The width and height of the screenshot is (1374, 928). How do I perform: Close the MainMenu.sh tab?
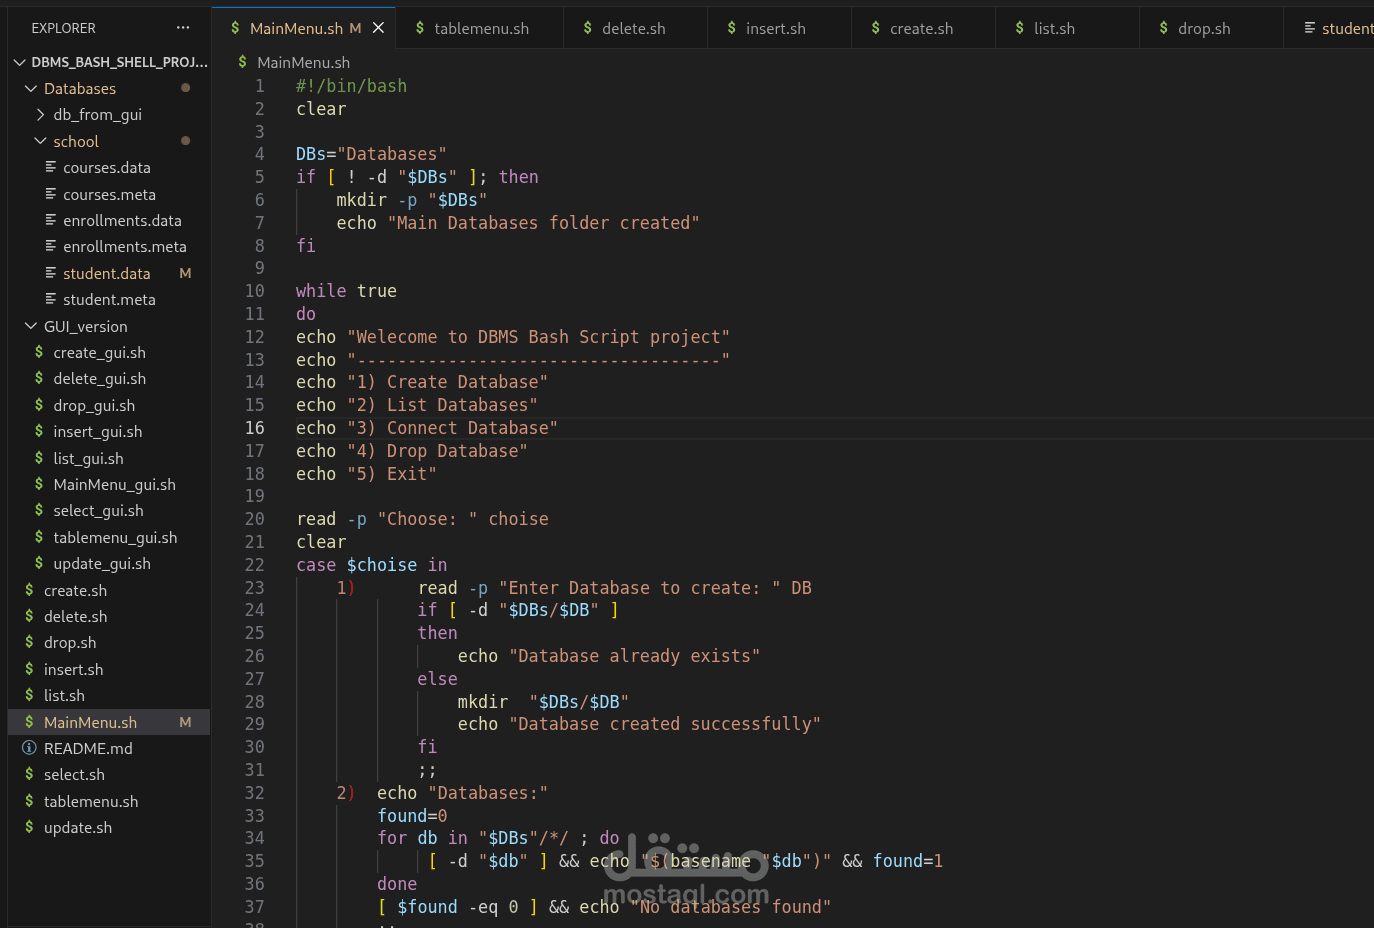[x=379, y=28]
